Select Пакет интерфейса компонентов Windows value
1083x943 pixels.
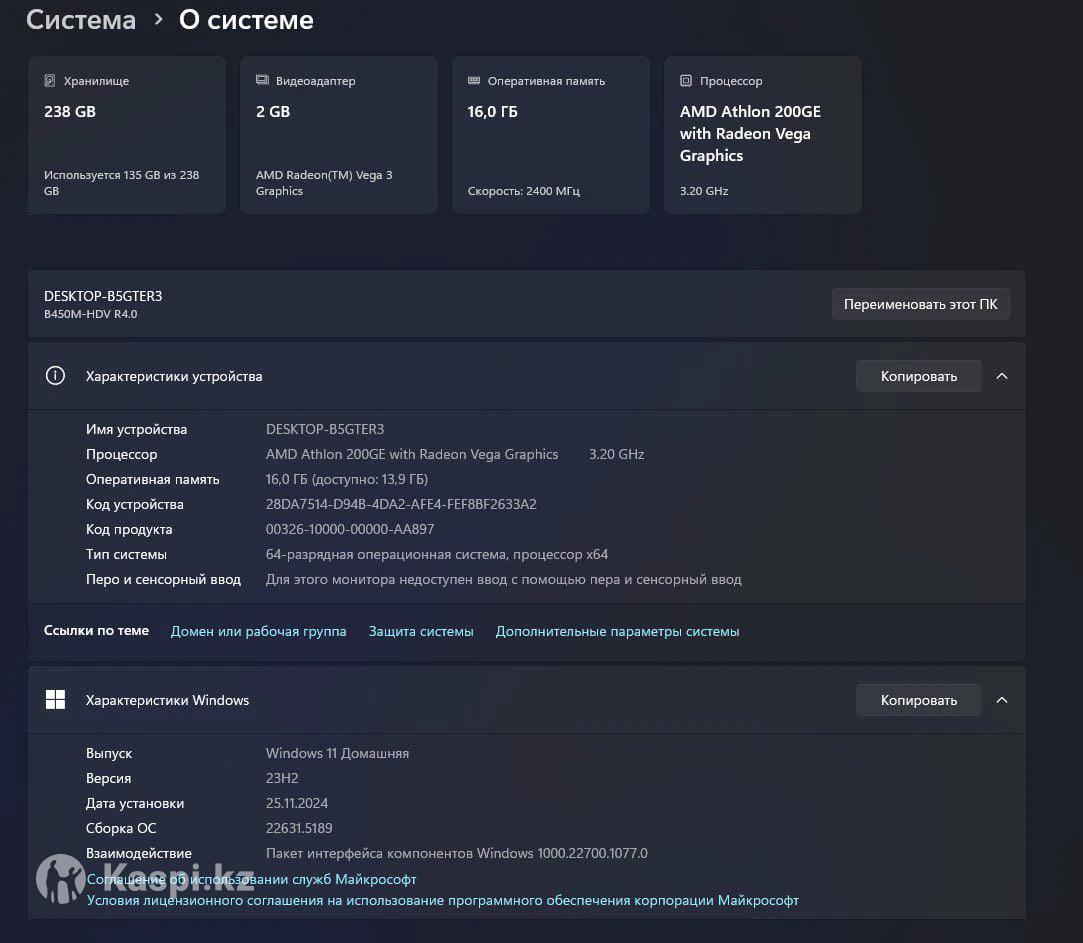(457, 853)
